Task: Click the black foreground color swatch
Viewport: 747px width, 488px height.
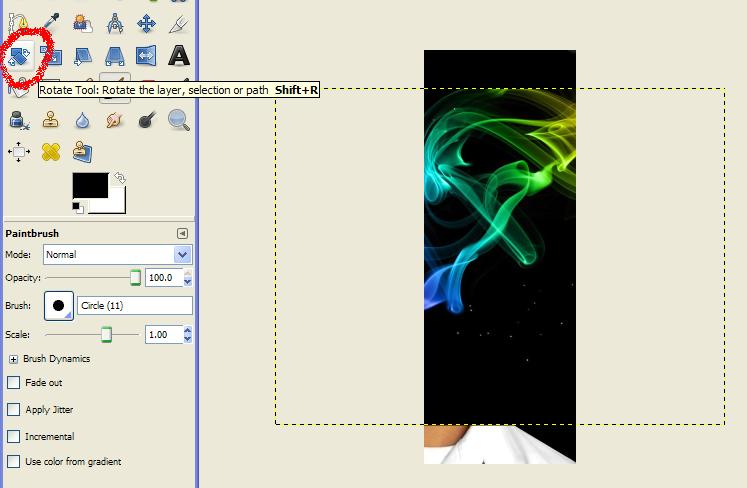Action: tap(90, 185)
